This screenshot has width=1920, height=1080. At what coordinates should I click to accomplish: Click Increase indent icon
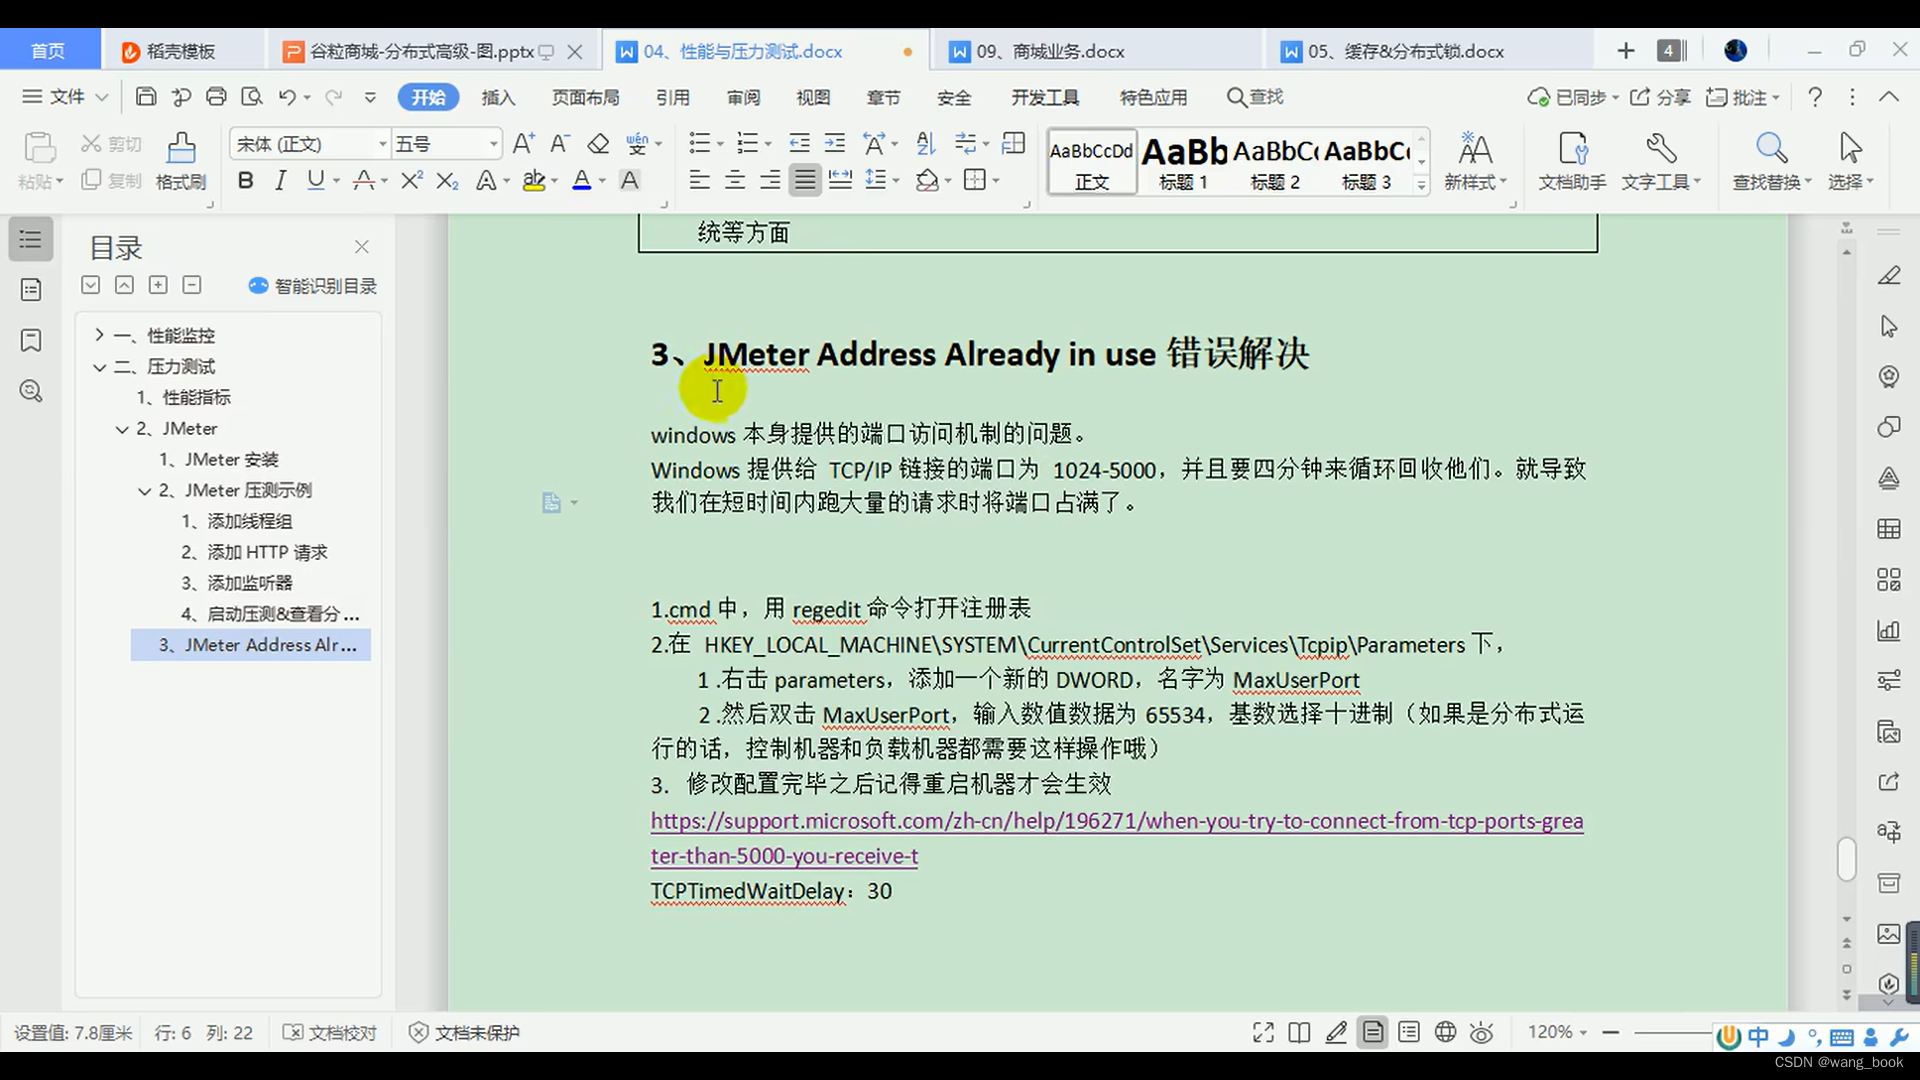[x=834, y=144]
